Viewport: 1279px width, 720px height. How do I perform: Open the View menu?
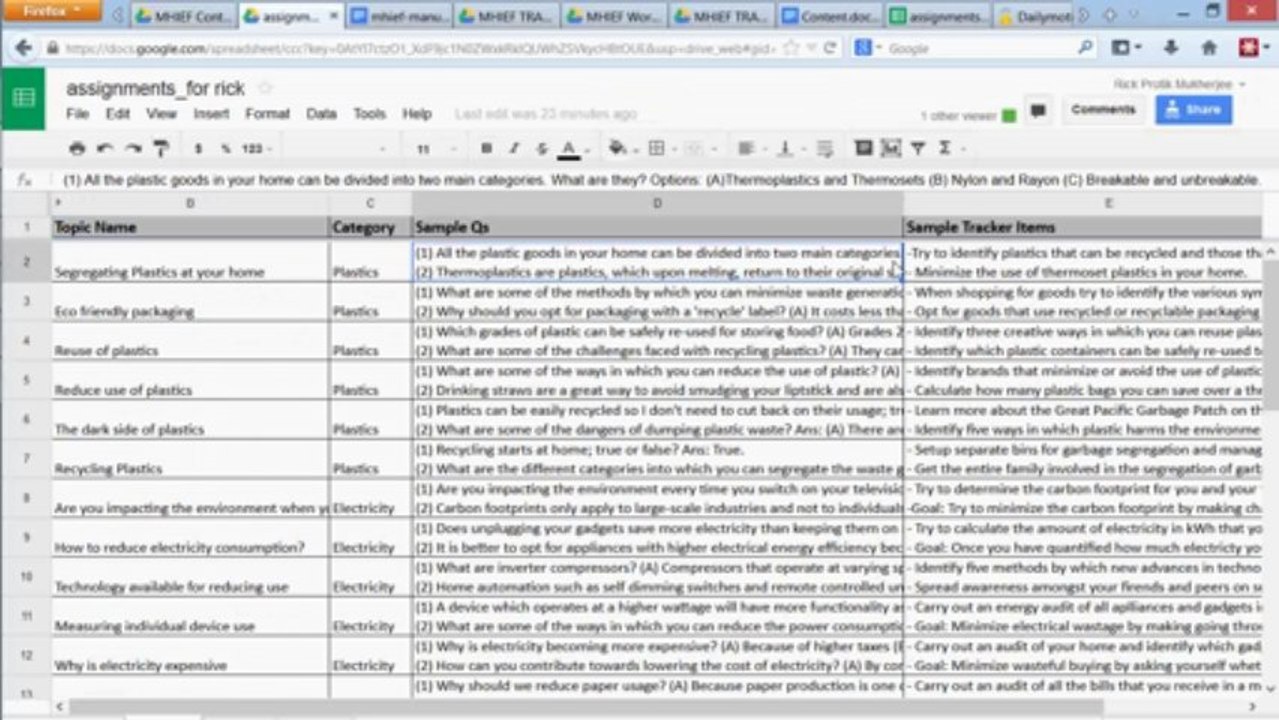[161, 114]
